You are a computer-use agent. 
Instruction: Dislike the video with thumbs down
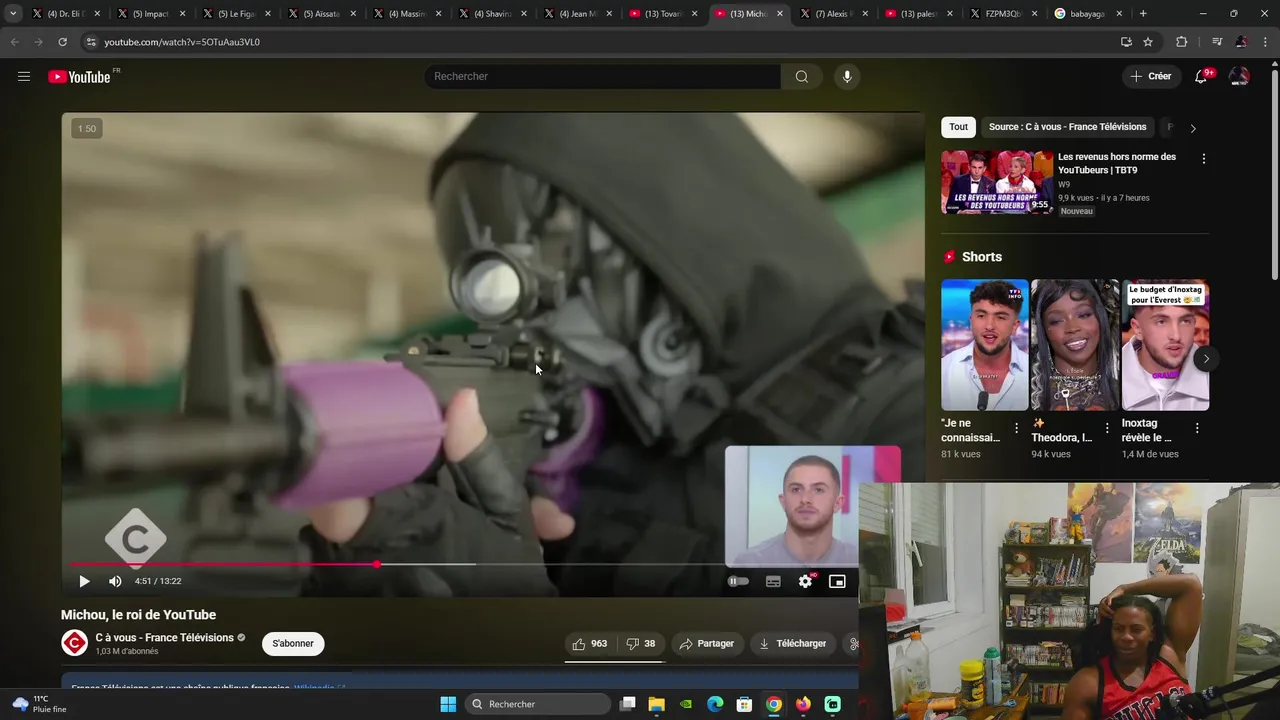click(641, 644)
